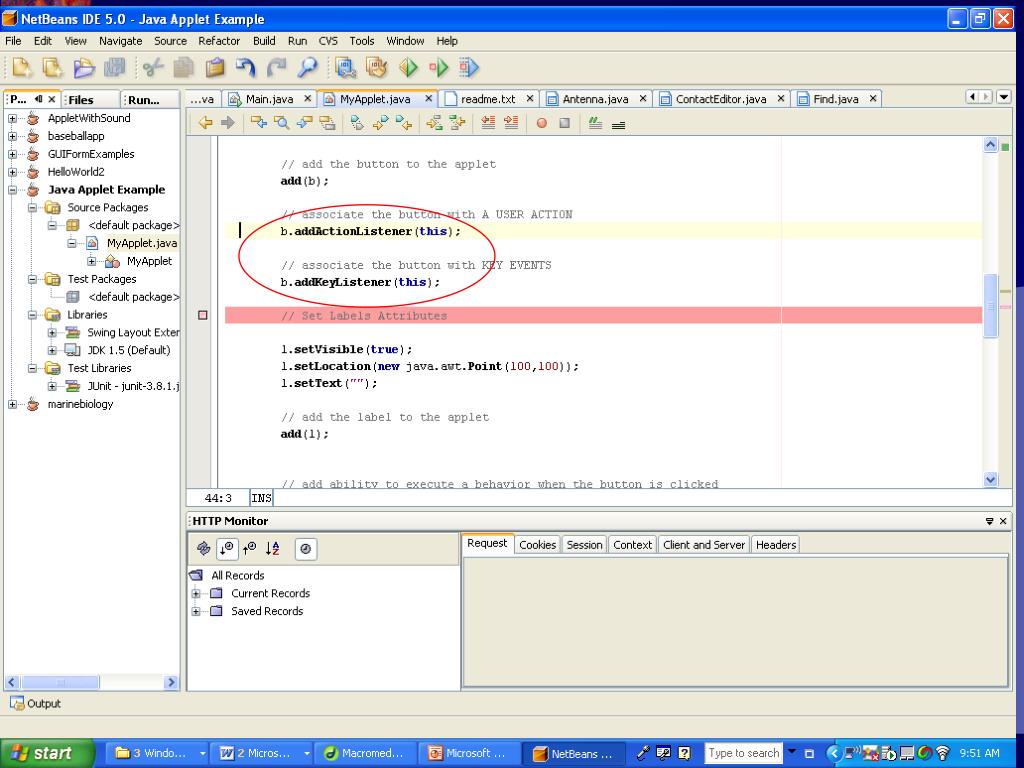This screenshot has height=768, width=1024.
Task: Debug main project icon
Action: click(x=439, y=67)
